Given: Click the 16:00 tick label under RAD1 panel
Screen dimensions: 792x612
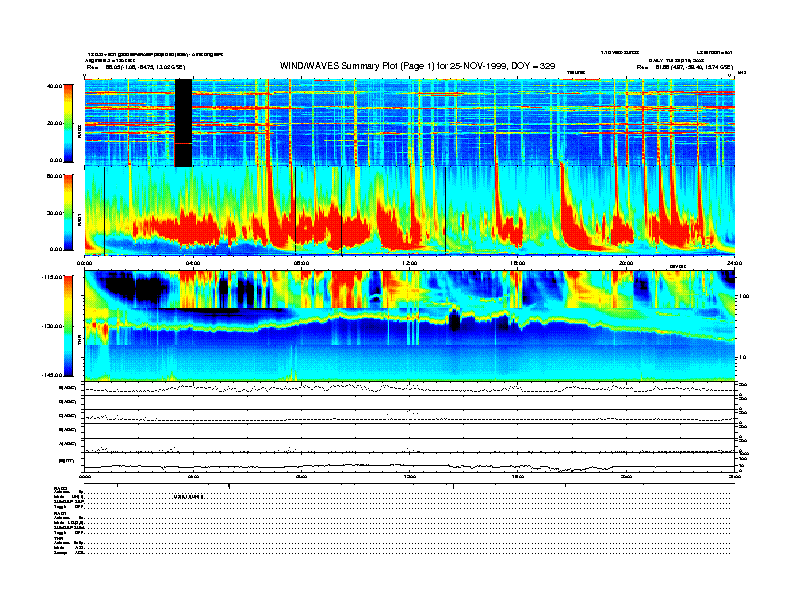Looking at the screenshot, I should (518, 263).
